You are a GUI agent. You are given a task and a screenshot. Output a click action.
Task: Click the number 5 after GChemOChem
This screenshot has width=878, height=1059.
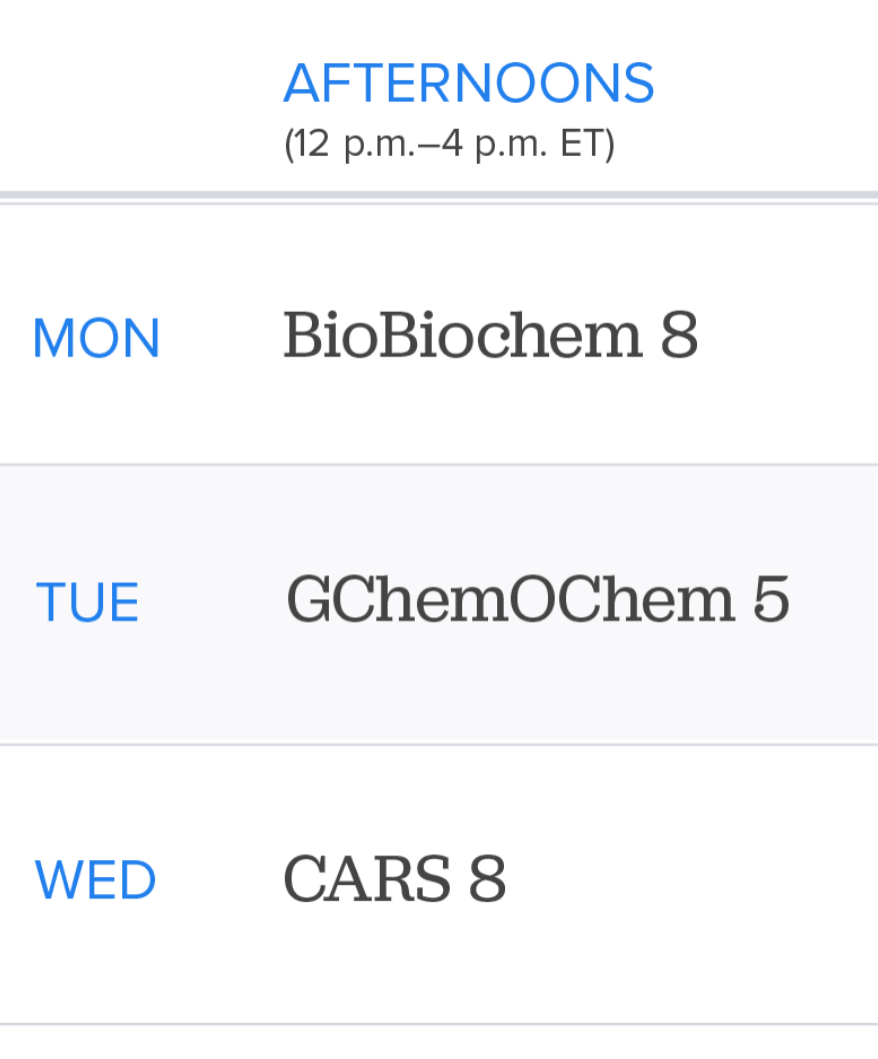770,600
